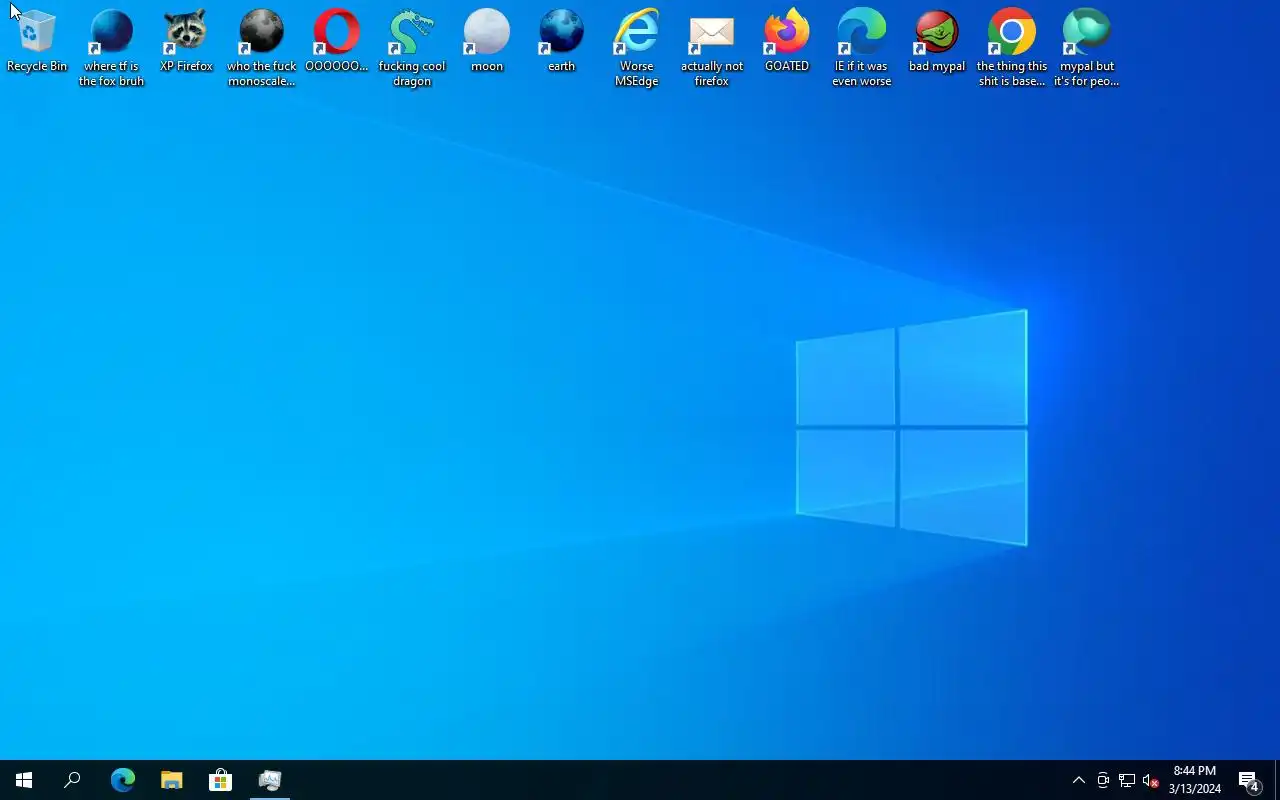Select the "where tf is the fox bruh" shortcut
Image resolution: width=1280 pixels, height=800 pixels.
coord(112,48)
